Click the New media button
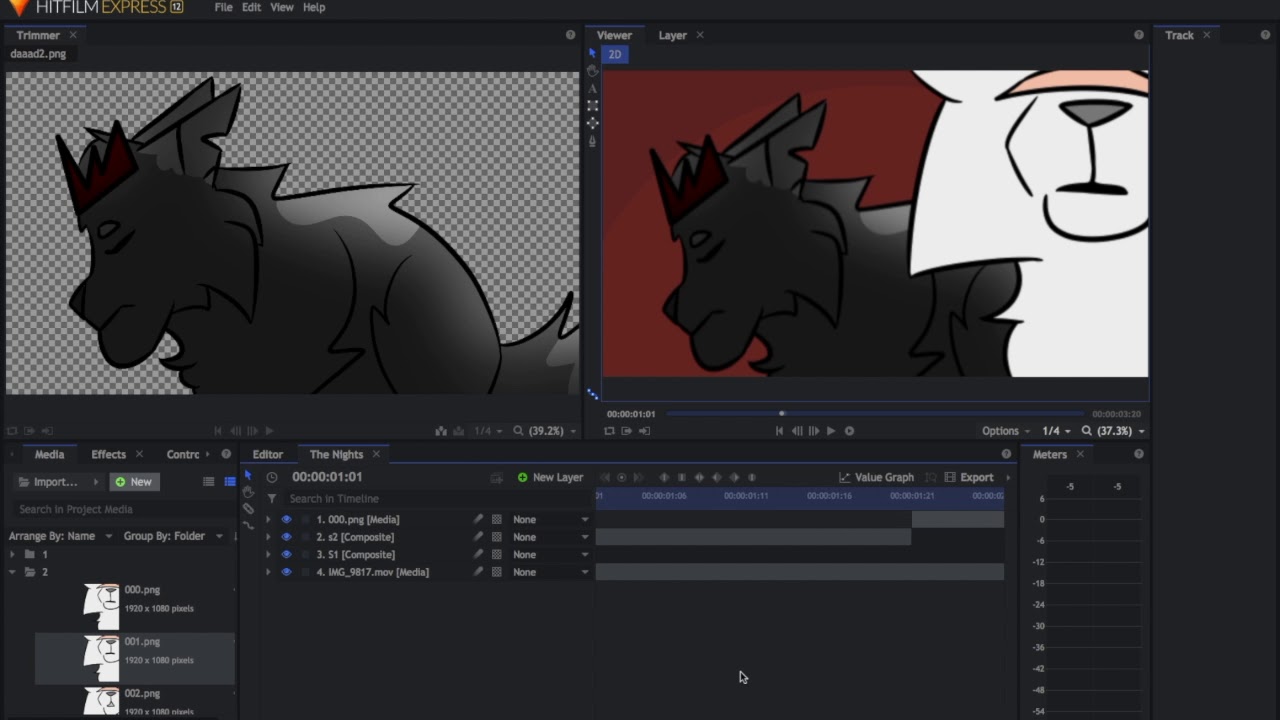Viewport: 1280px width, 720px height. pos(134,482)
